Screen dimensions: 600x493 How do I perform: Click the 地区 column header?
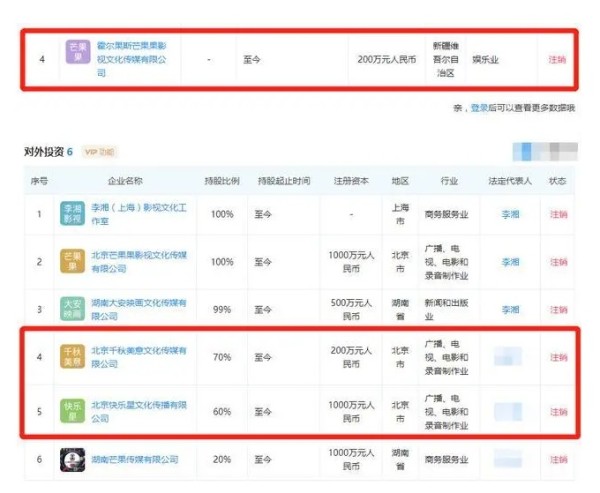click(x=400, y=181)
